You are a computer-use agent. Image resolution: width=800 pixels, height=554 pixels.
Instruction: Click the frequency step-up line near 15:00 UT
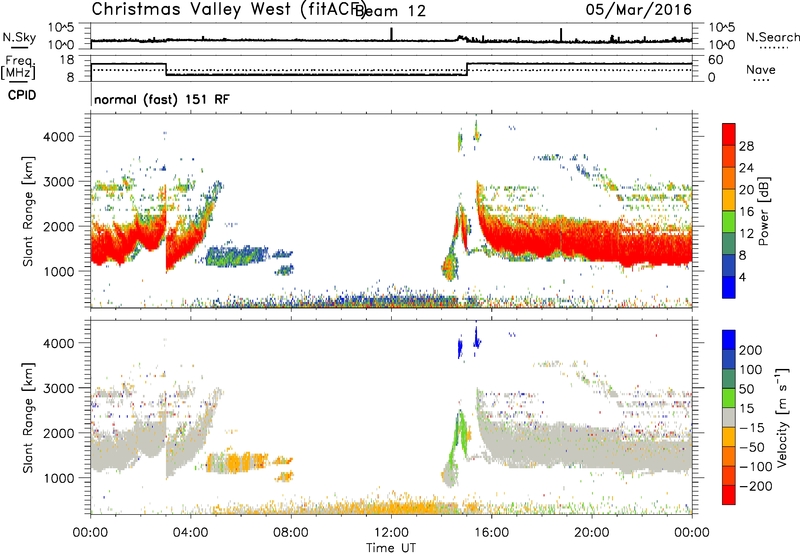467,69
